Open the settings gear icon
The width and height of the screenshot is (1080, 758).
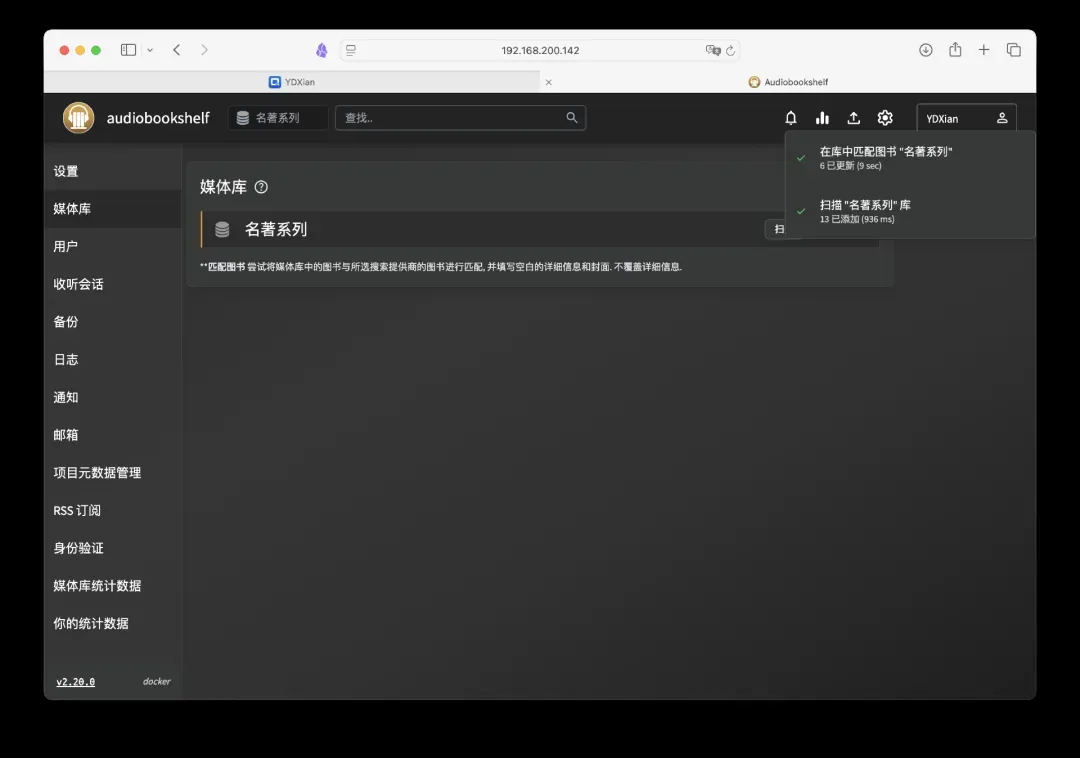coord(885,118)
